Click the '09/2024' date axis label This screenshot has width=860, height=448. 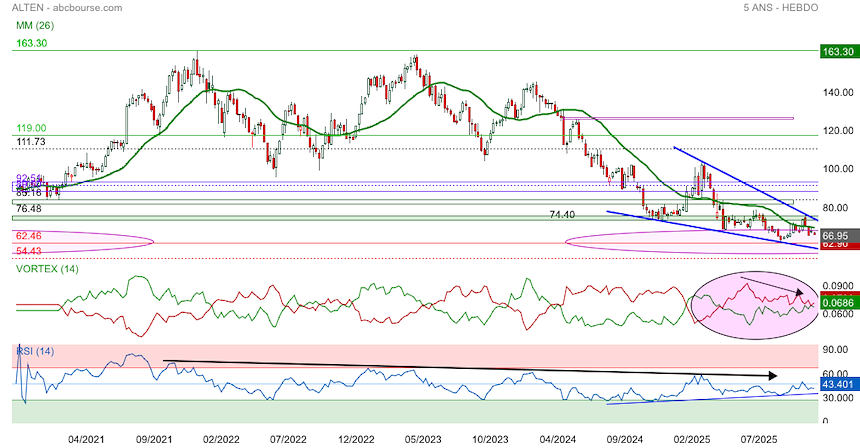[x=625, y=440]
